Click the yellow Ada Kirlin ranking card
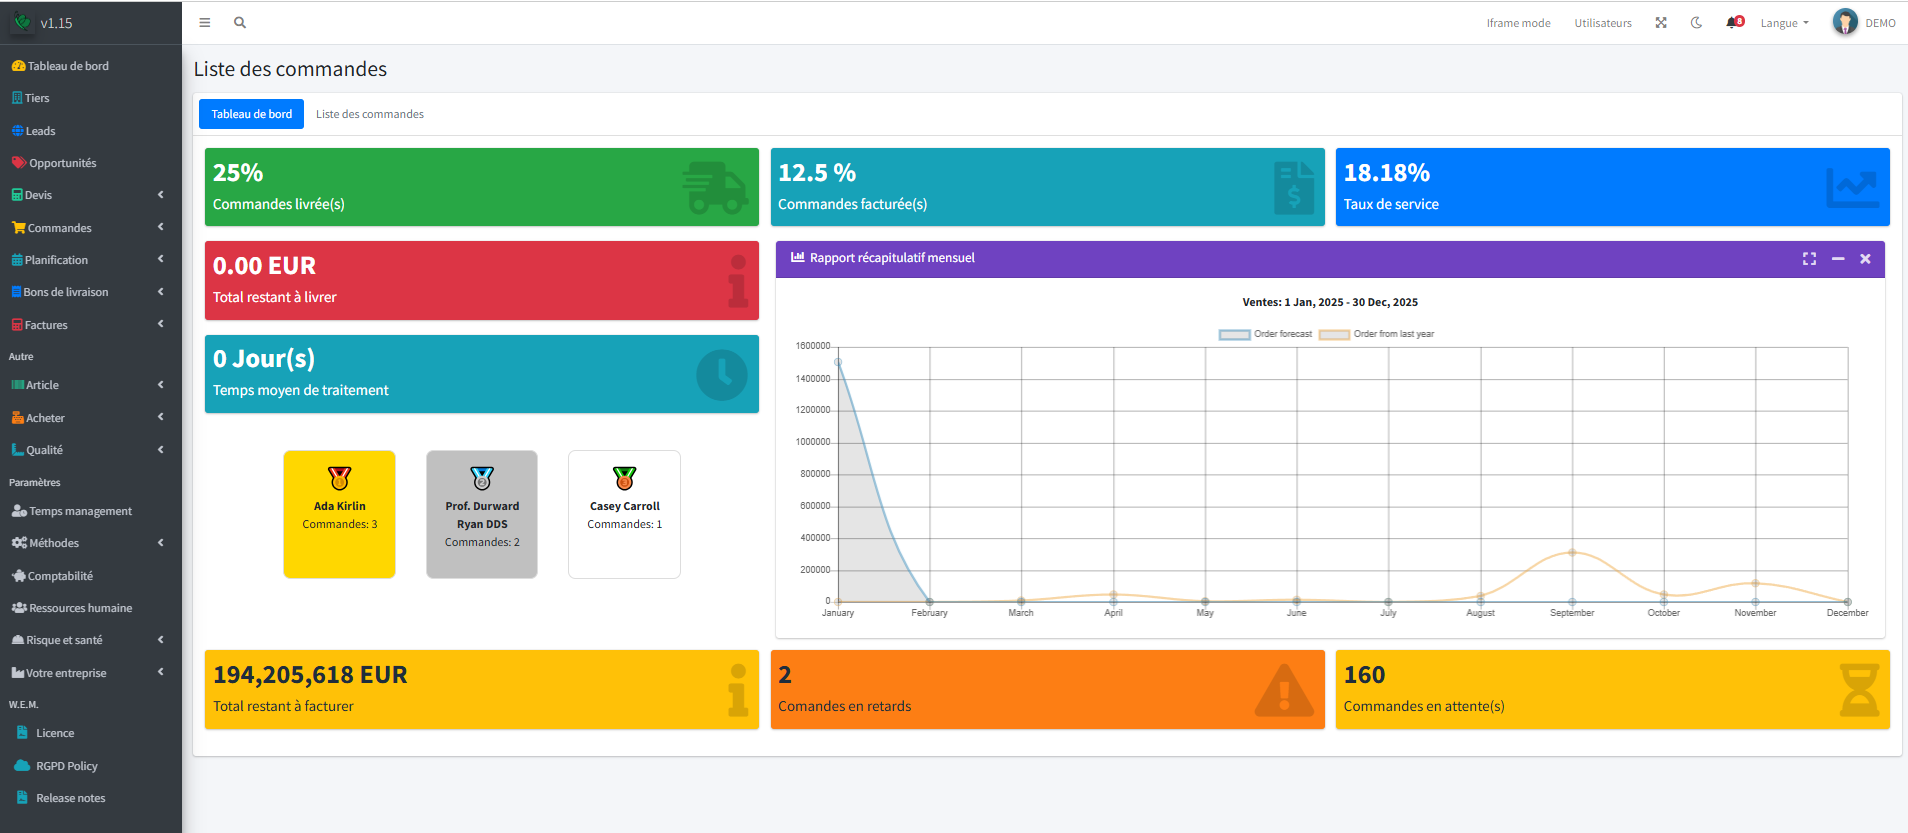Screen dimensions: 1908x833 (340, 514)
